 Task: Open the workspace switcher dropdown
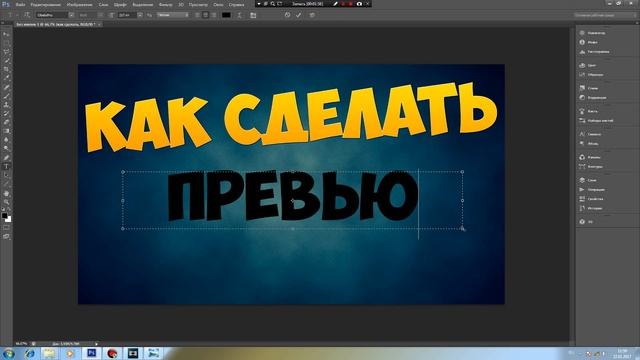click(x=605, y=15)
